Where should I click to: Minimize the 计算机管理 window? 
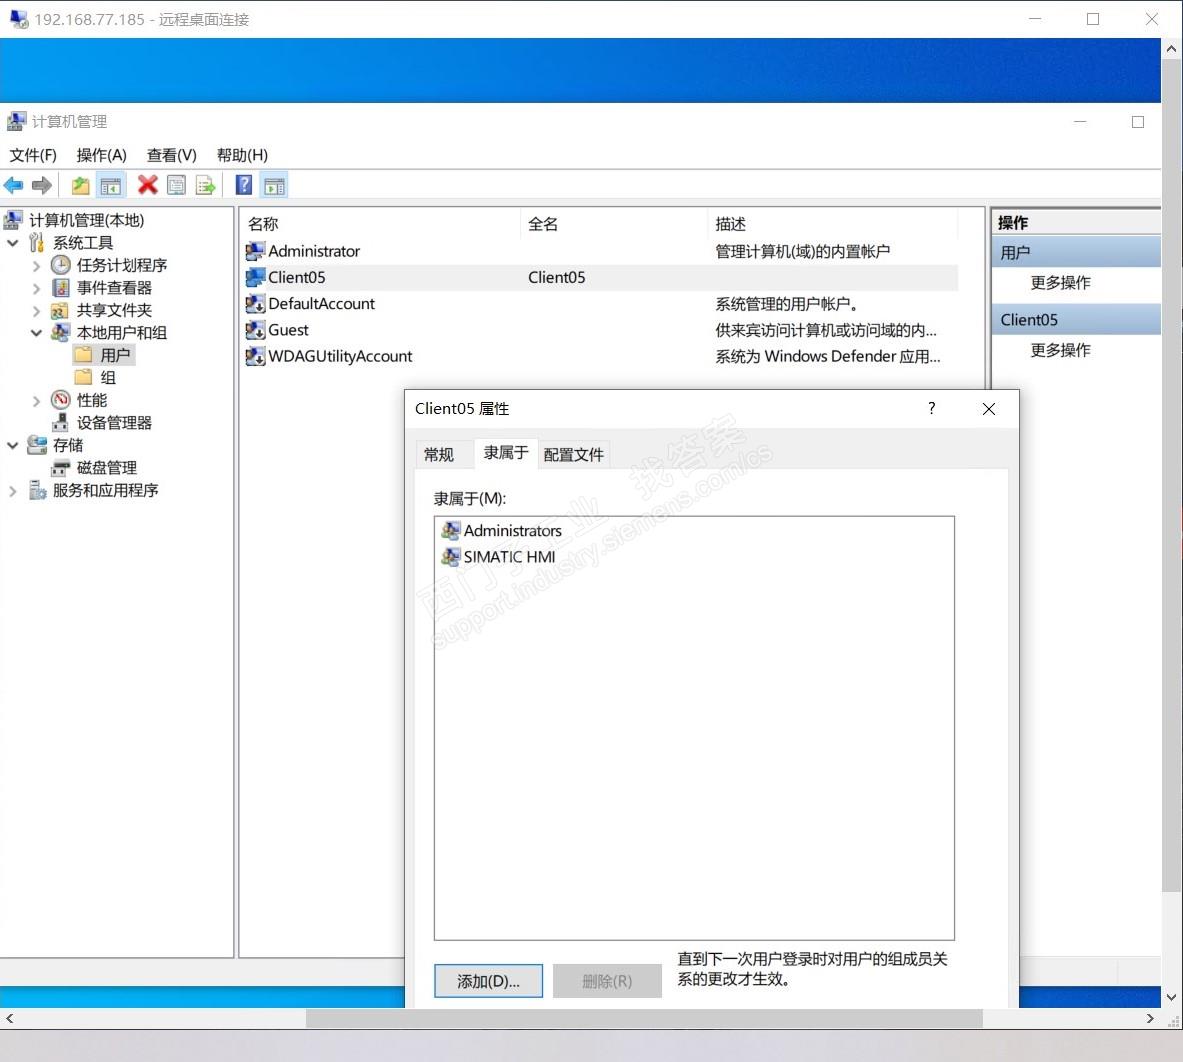coord(1080,121)
